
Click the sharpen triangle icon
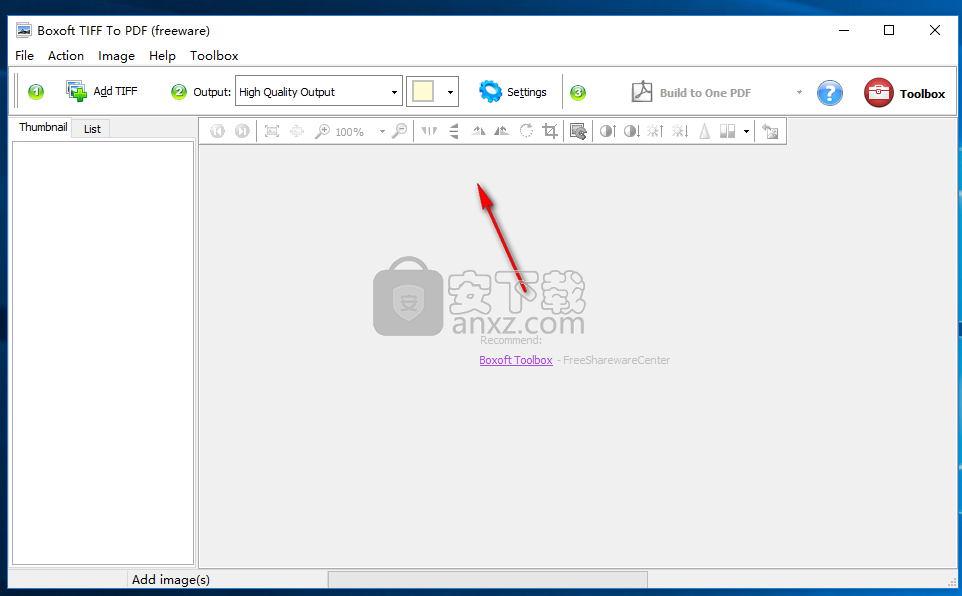pyautogui.click(x=705, y=131)
